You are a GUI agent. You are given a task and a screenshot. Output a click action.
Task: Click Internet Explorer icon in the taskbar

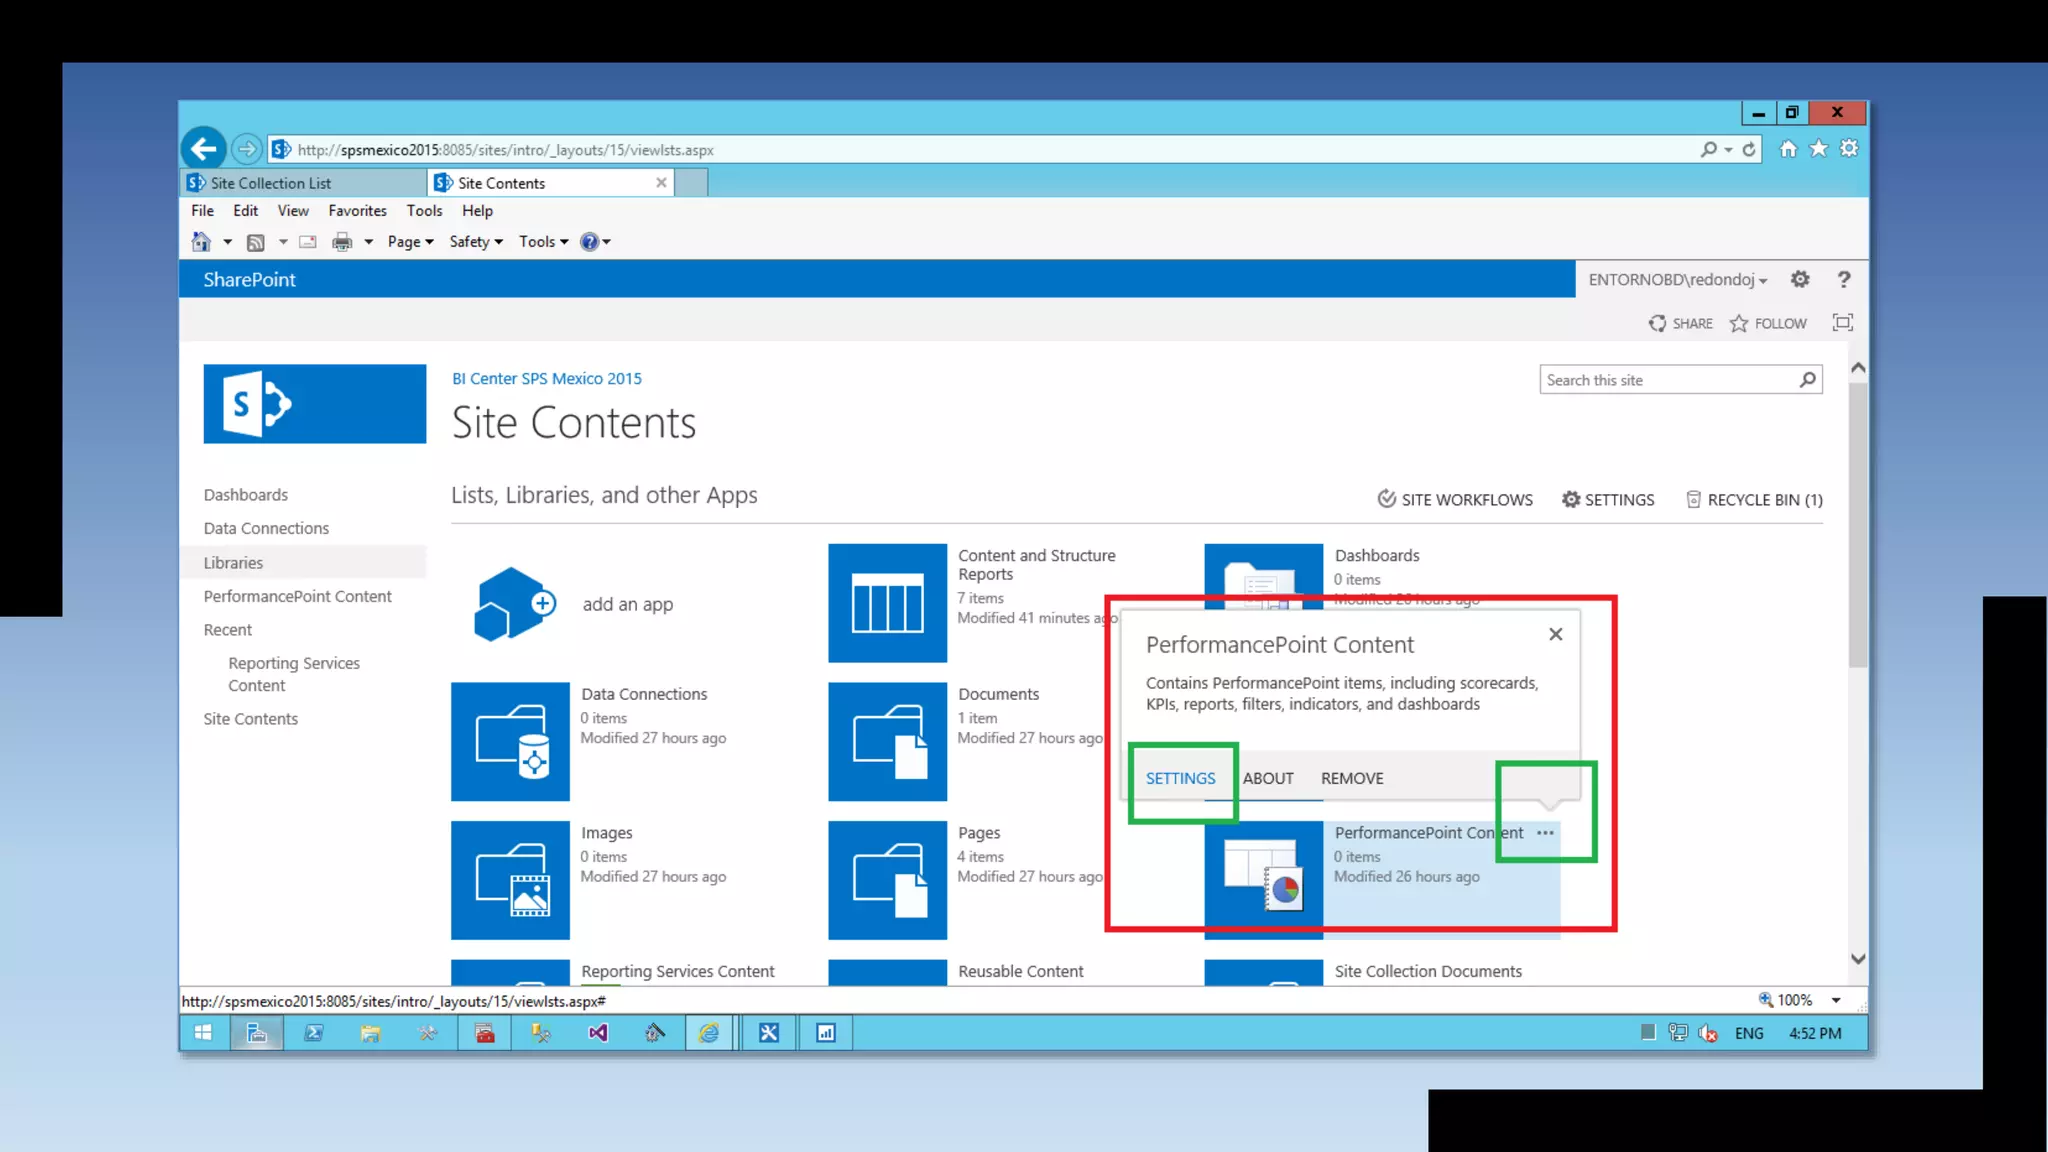tap(709, 1033)
